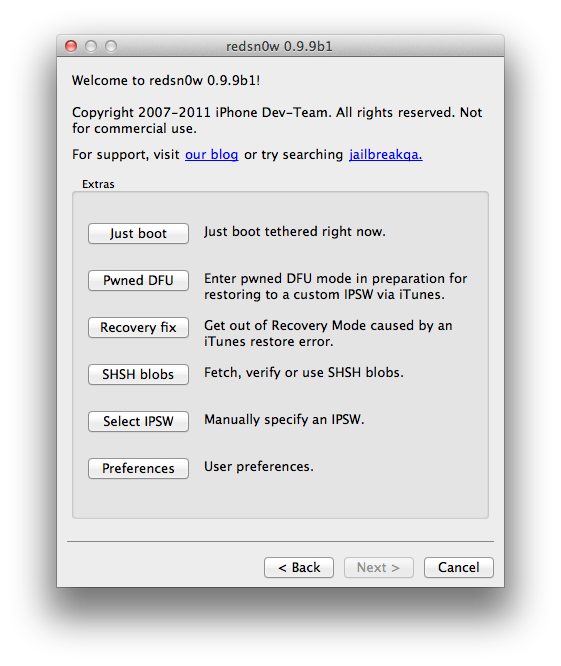Click the 'Just boot tethered right now' description
The height and width of the screenshot is (666, 561).
[x=295, y=232]
